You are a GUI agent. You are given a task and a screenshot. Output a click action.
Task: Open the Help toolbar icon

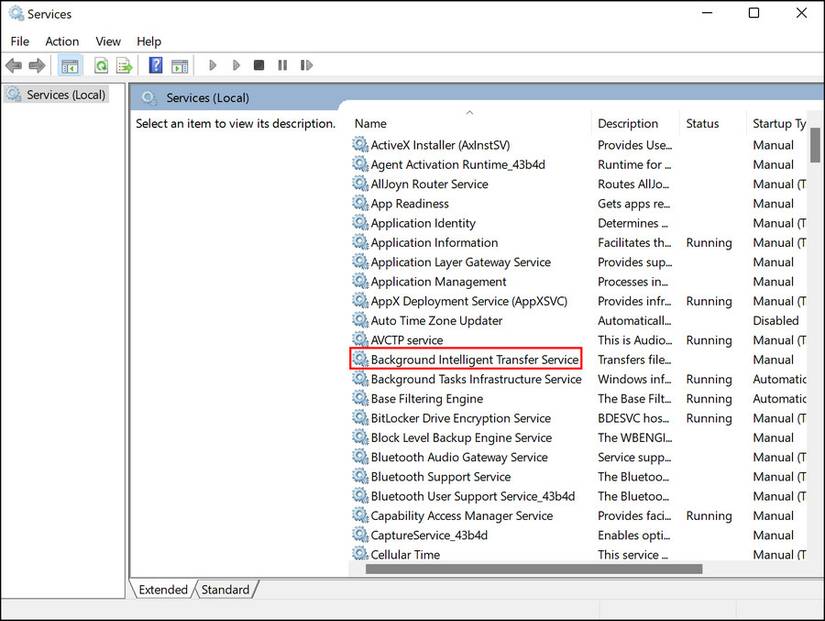156,65
